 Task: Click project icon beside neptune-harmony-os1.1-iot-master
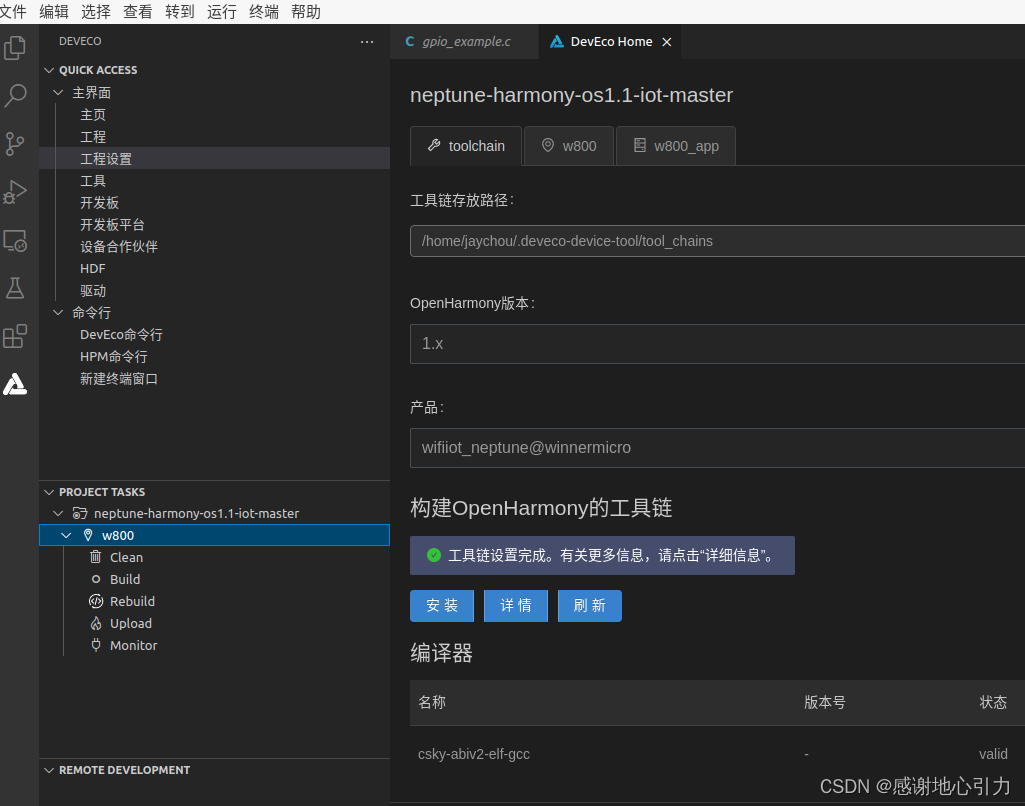(x=80, y=513)
